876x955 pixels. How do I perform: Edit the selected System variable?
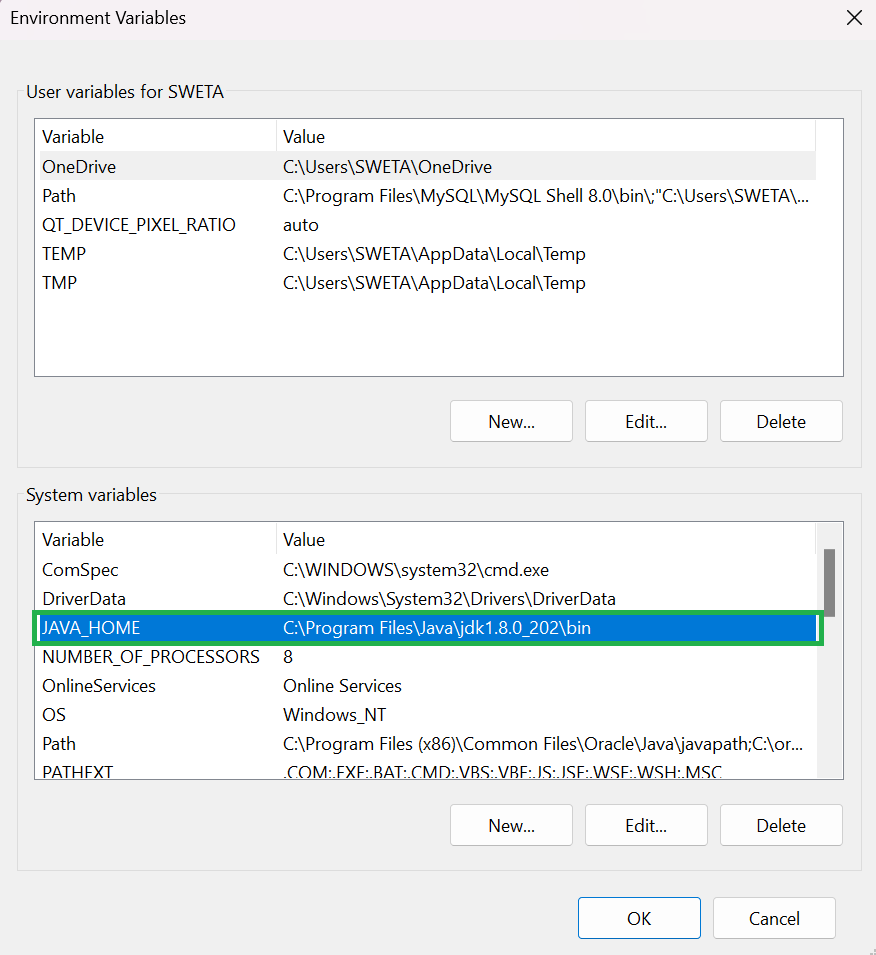pyautogui.click(x=646, y=826)
